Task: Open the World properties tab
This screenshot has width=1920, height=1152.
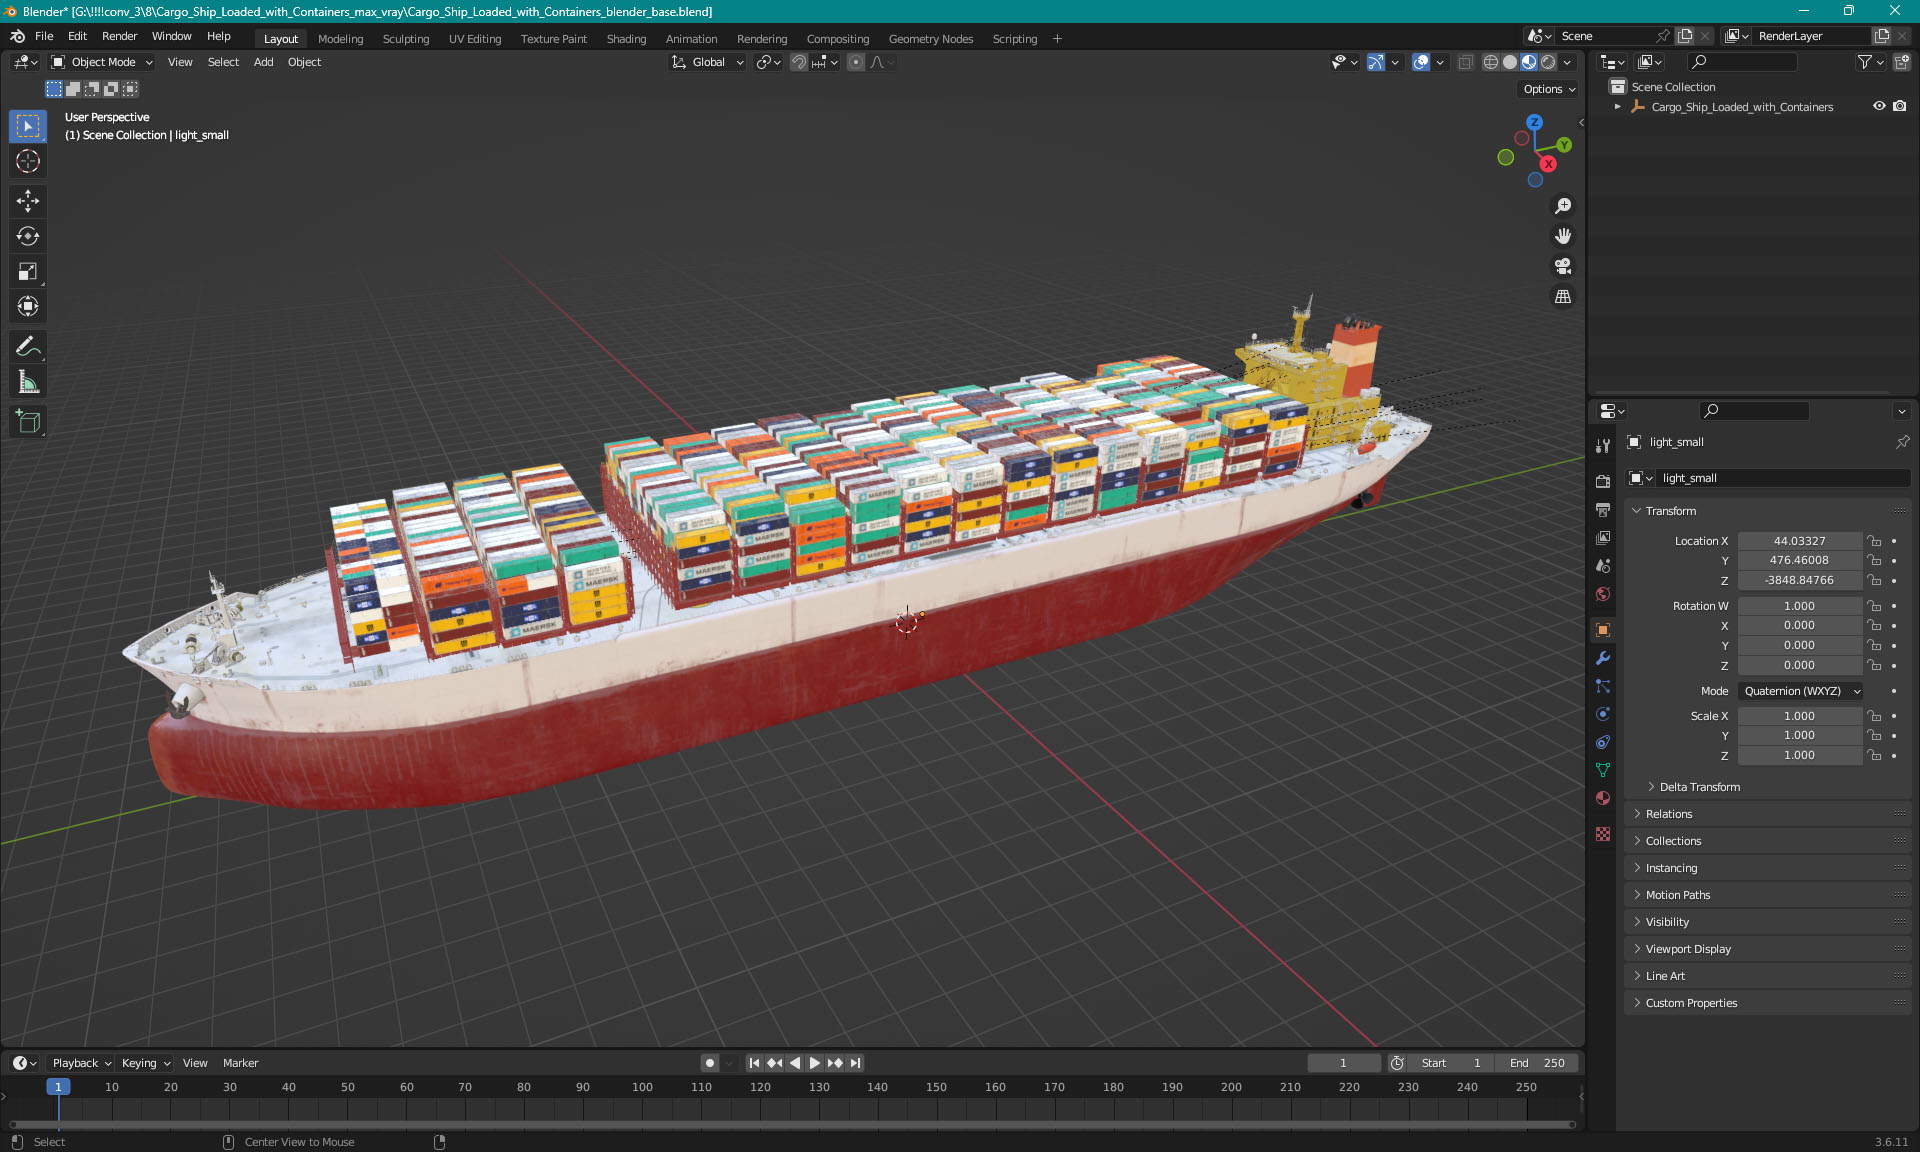Action: (1603, 593)
